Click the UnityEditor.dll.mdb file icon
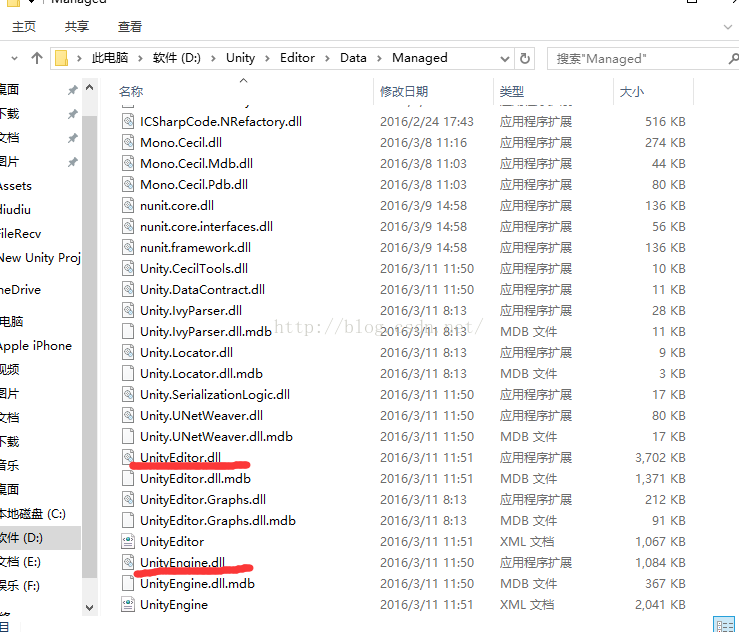The height and width of the screenshot is (632, 739). [128, 478]
